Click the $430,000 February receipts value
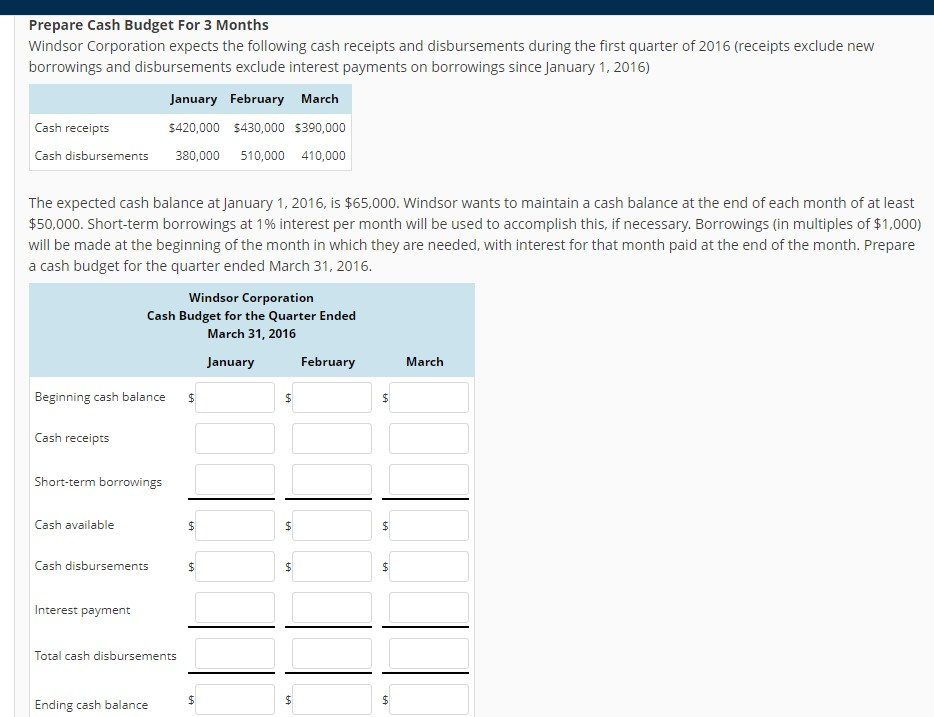 259,127
